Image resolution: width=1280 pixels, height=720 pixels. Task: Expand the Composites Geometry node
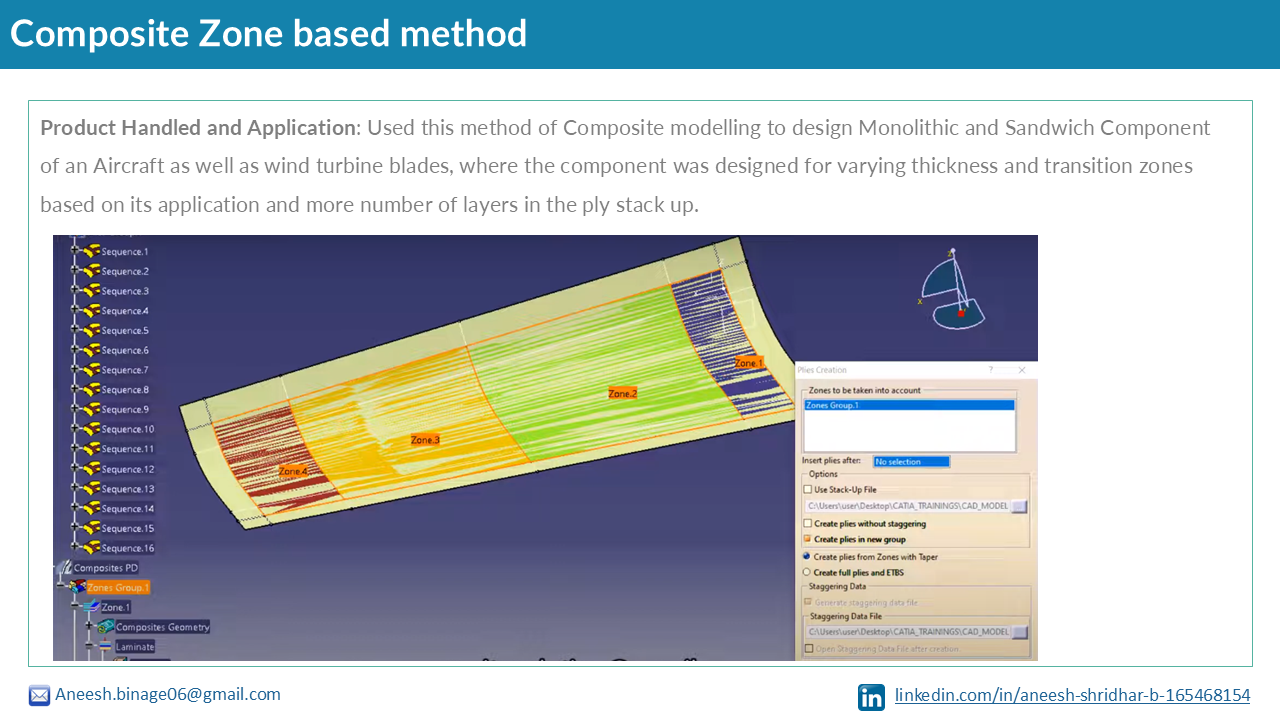coord(89,627)
